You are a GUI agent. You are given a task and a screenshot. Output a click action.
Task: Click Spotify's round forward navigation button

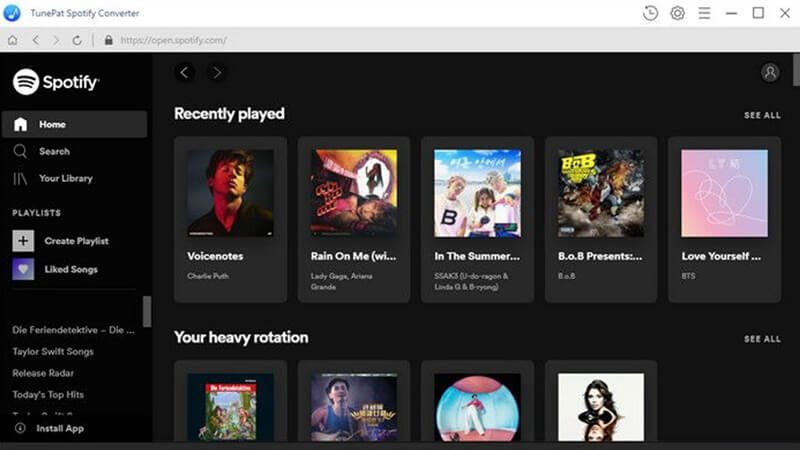(217, 72)
